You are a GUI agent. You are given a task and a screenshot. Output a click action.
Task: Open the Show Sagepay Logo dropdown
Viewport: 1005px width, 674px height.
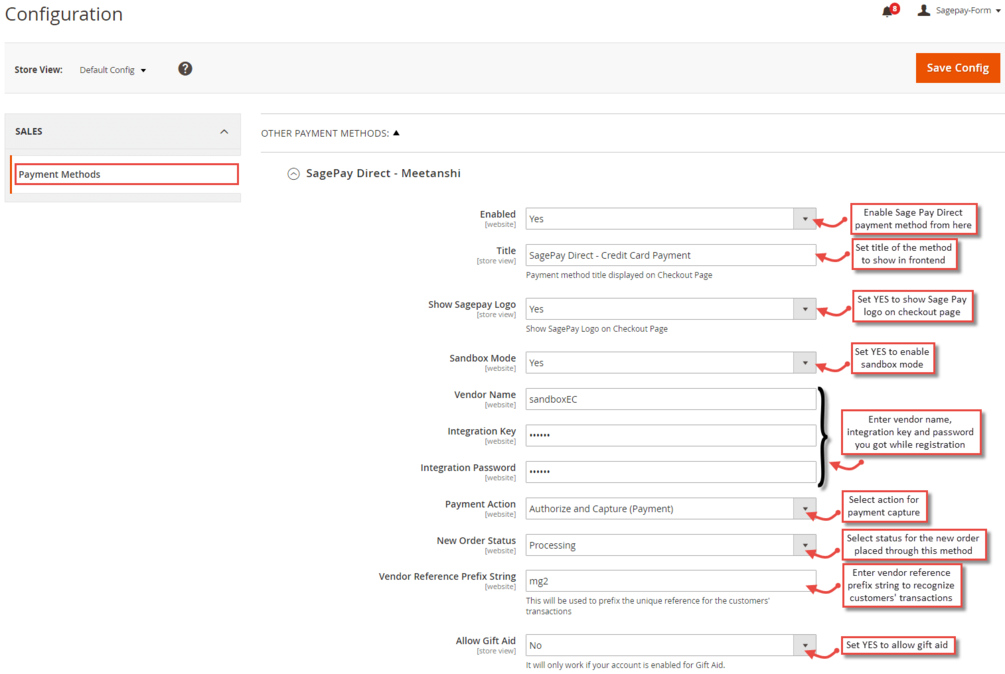(670, 309)
